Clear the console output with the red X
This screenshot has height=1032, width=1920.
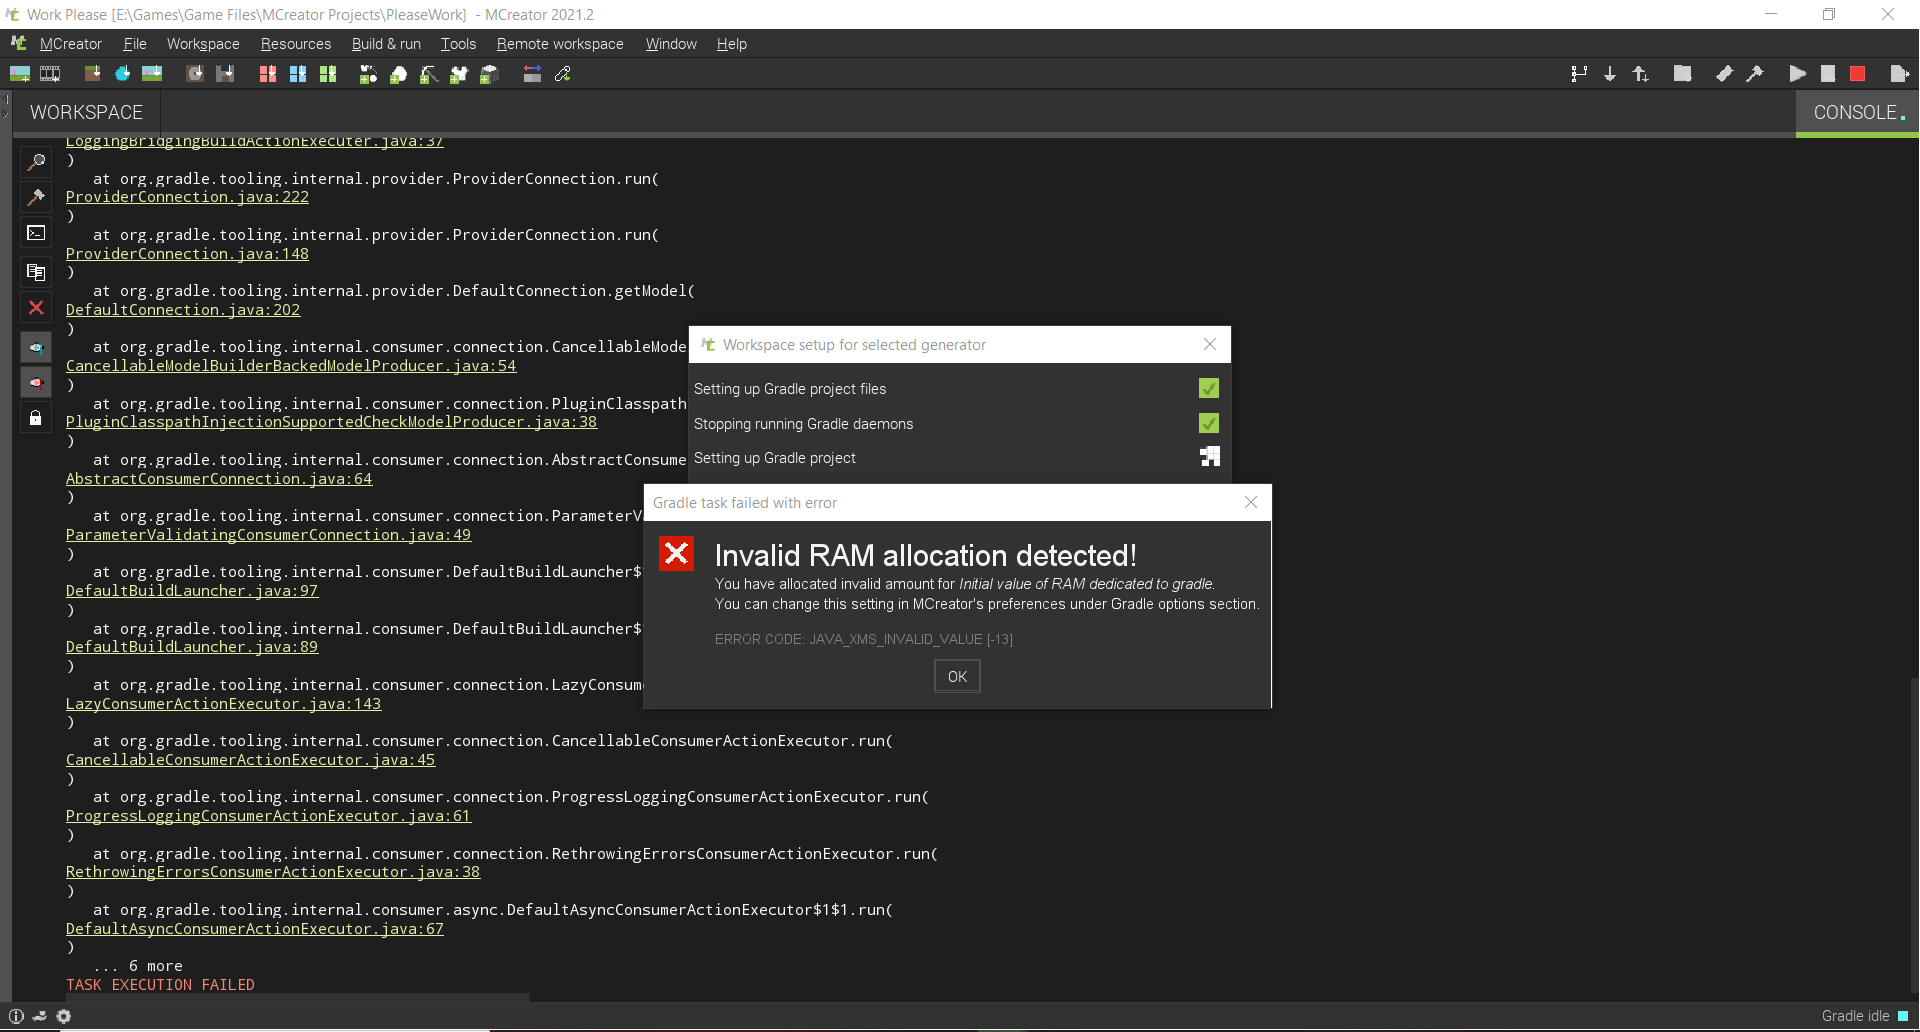pos(36,308)
